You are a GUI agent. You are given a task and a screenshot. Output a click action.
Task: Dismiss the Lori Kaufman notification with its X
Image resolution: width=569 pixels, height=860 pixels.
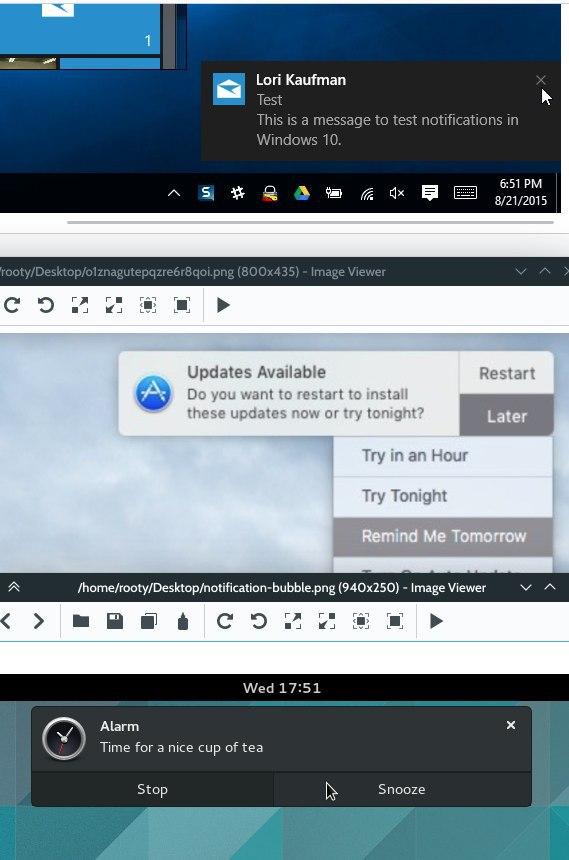click(x=540, y=80)
